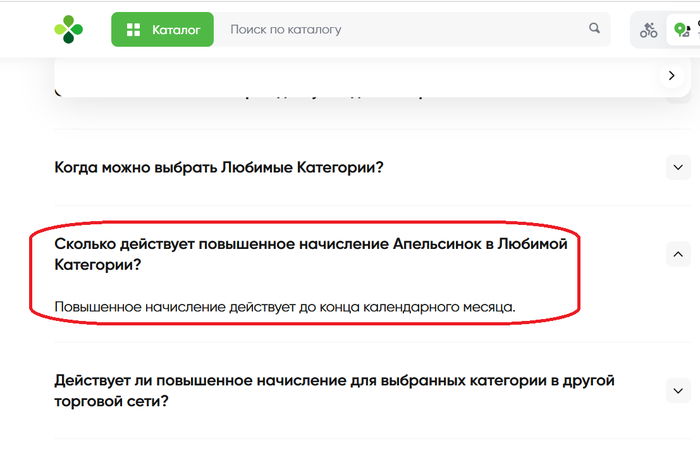Click the white floating card below the header
This screenshot has width=700, height=453.
(x=350, y=76)
